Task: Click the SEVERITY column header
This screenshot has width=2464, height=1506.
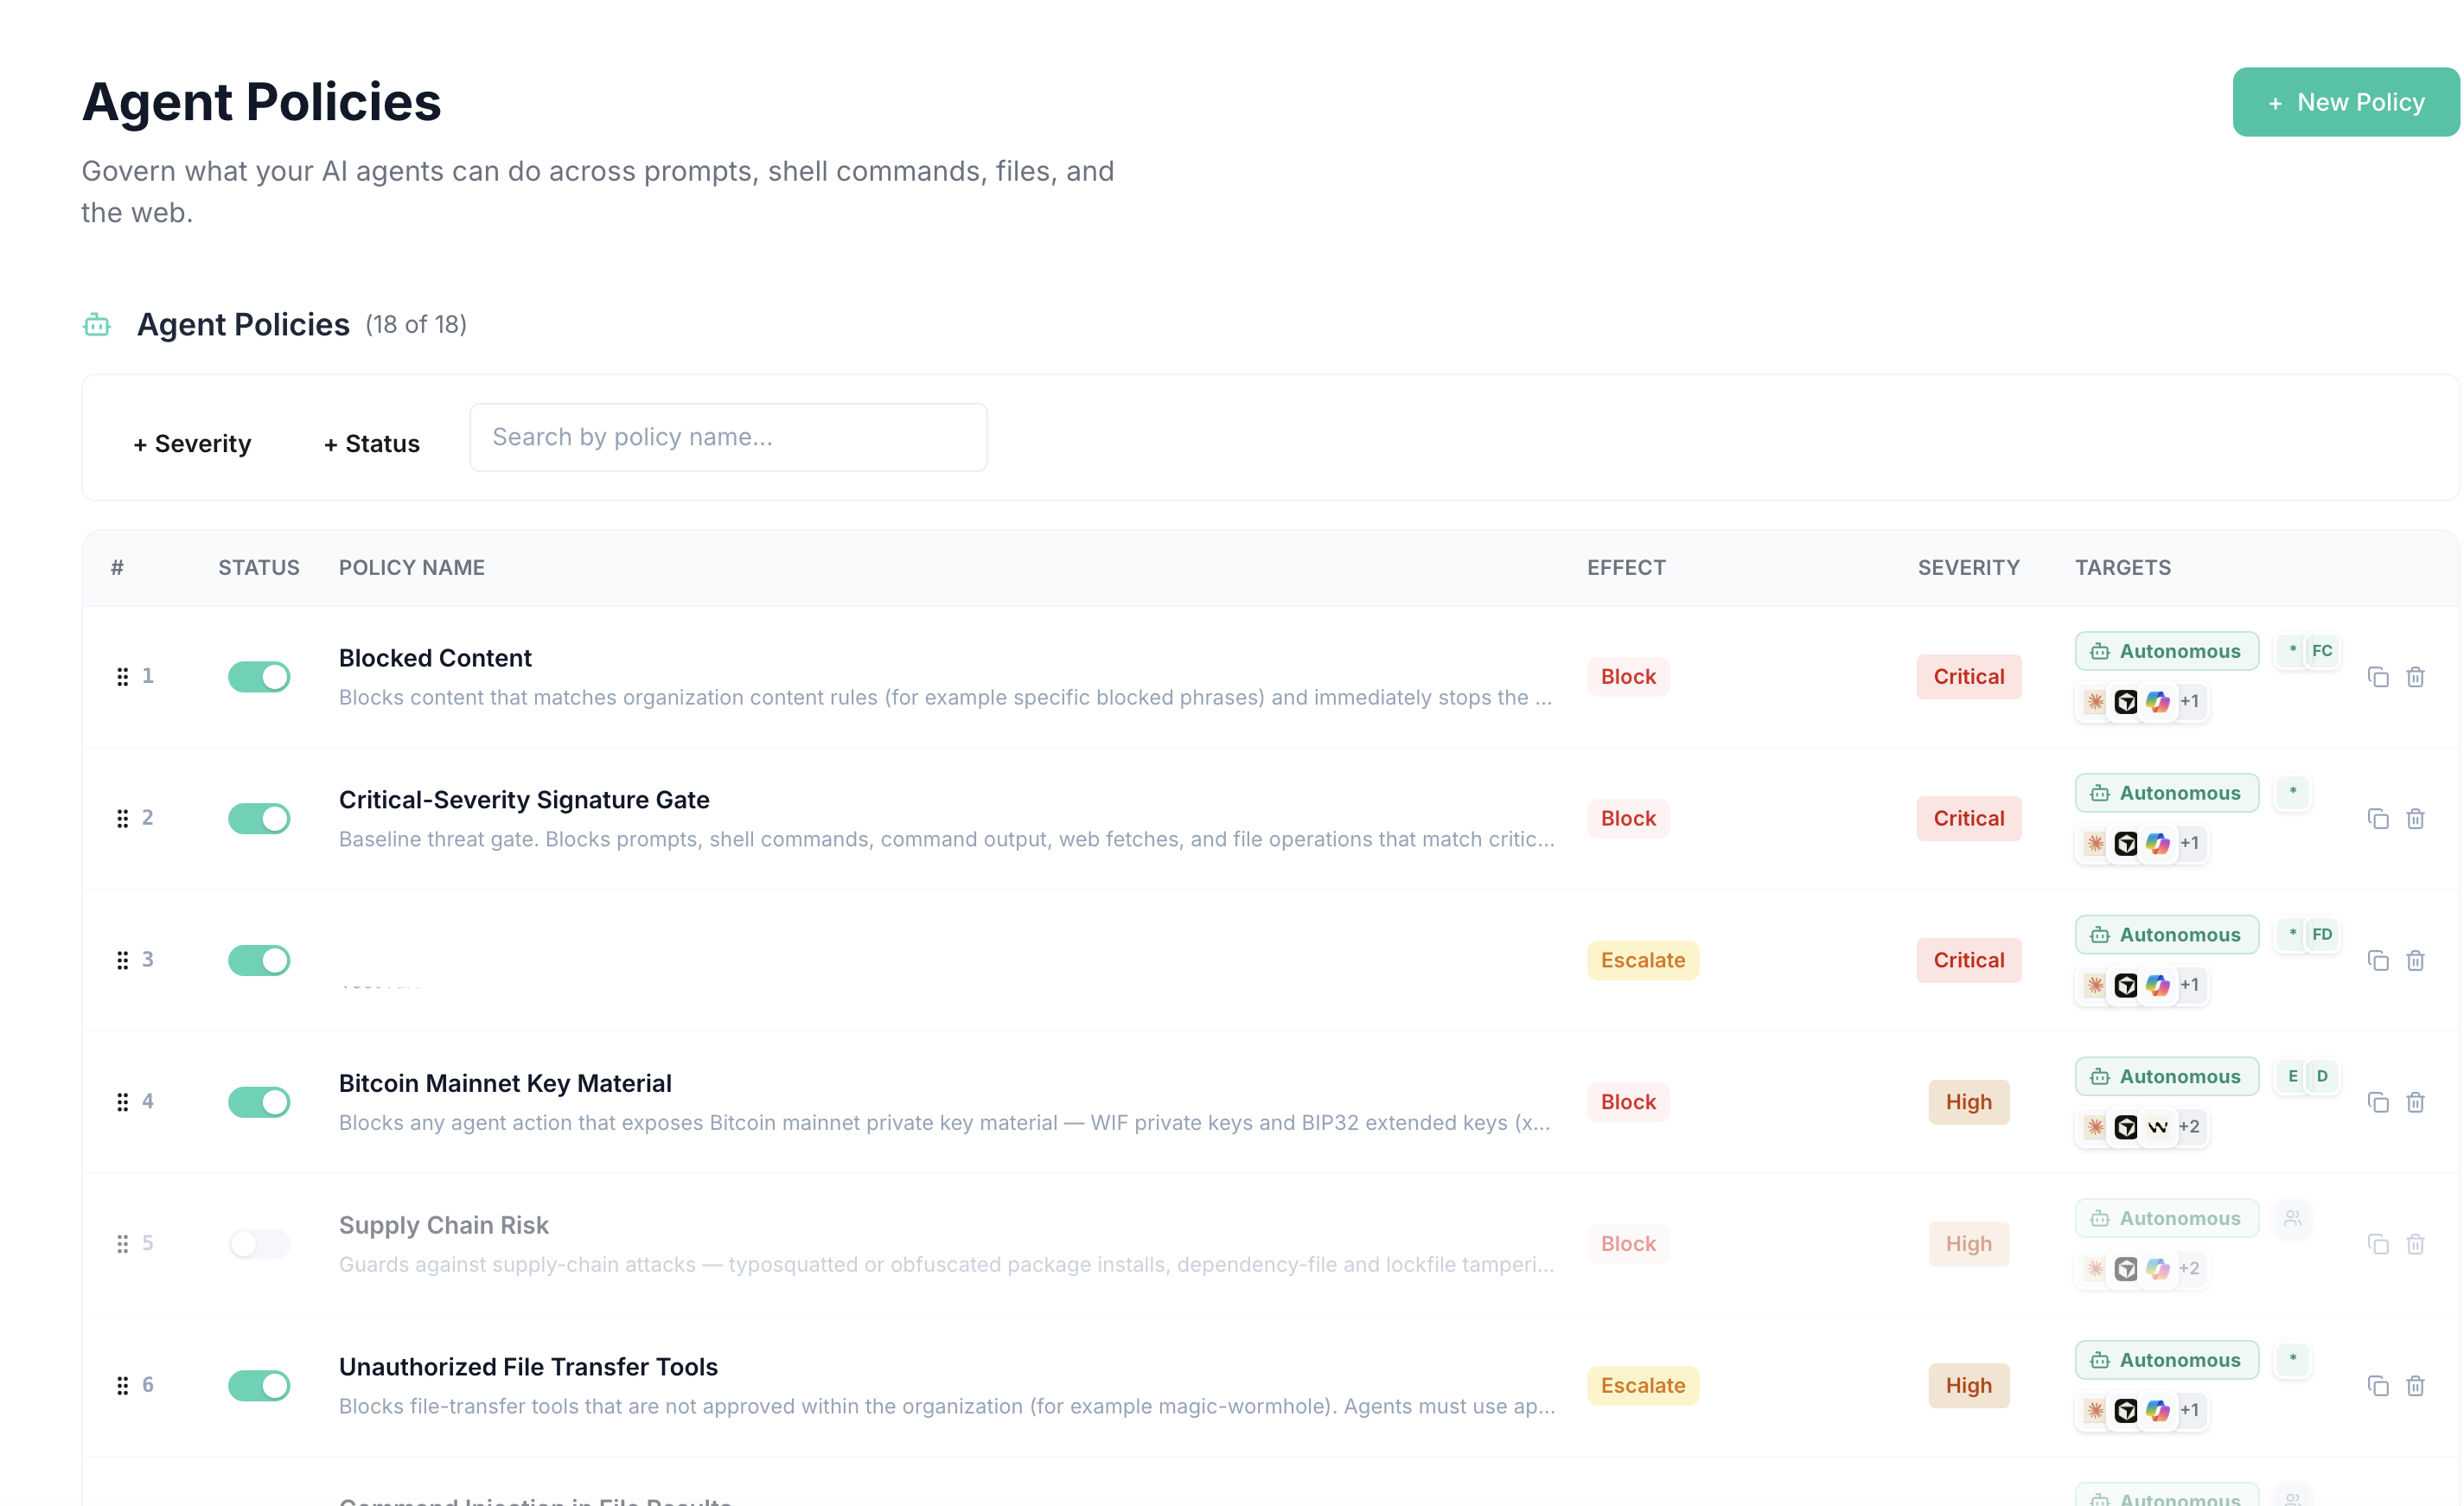Action: click(x=1969, y=568)
